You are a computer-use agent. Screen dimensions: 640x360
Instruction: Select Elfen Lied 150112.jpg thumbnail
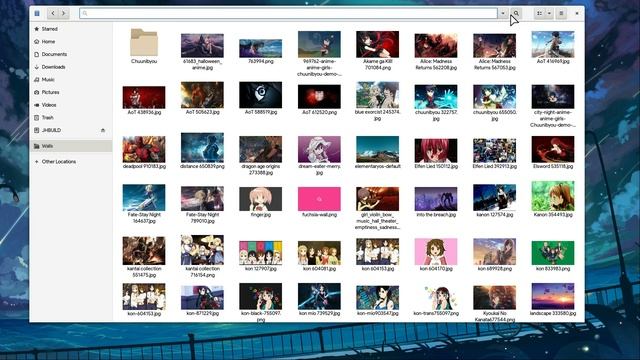436,150
